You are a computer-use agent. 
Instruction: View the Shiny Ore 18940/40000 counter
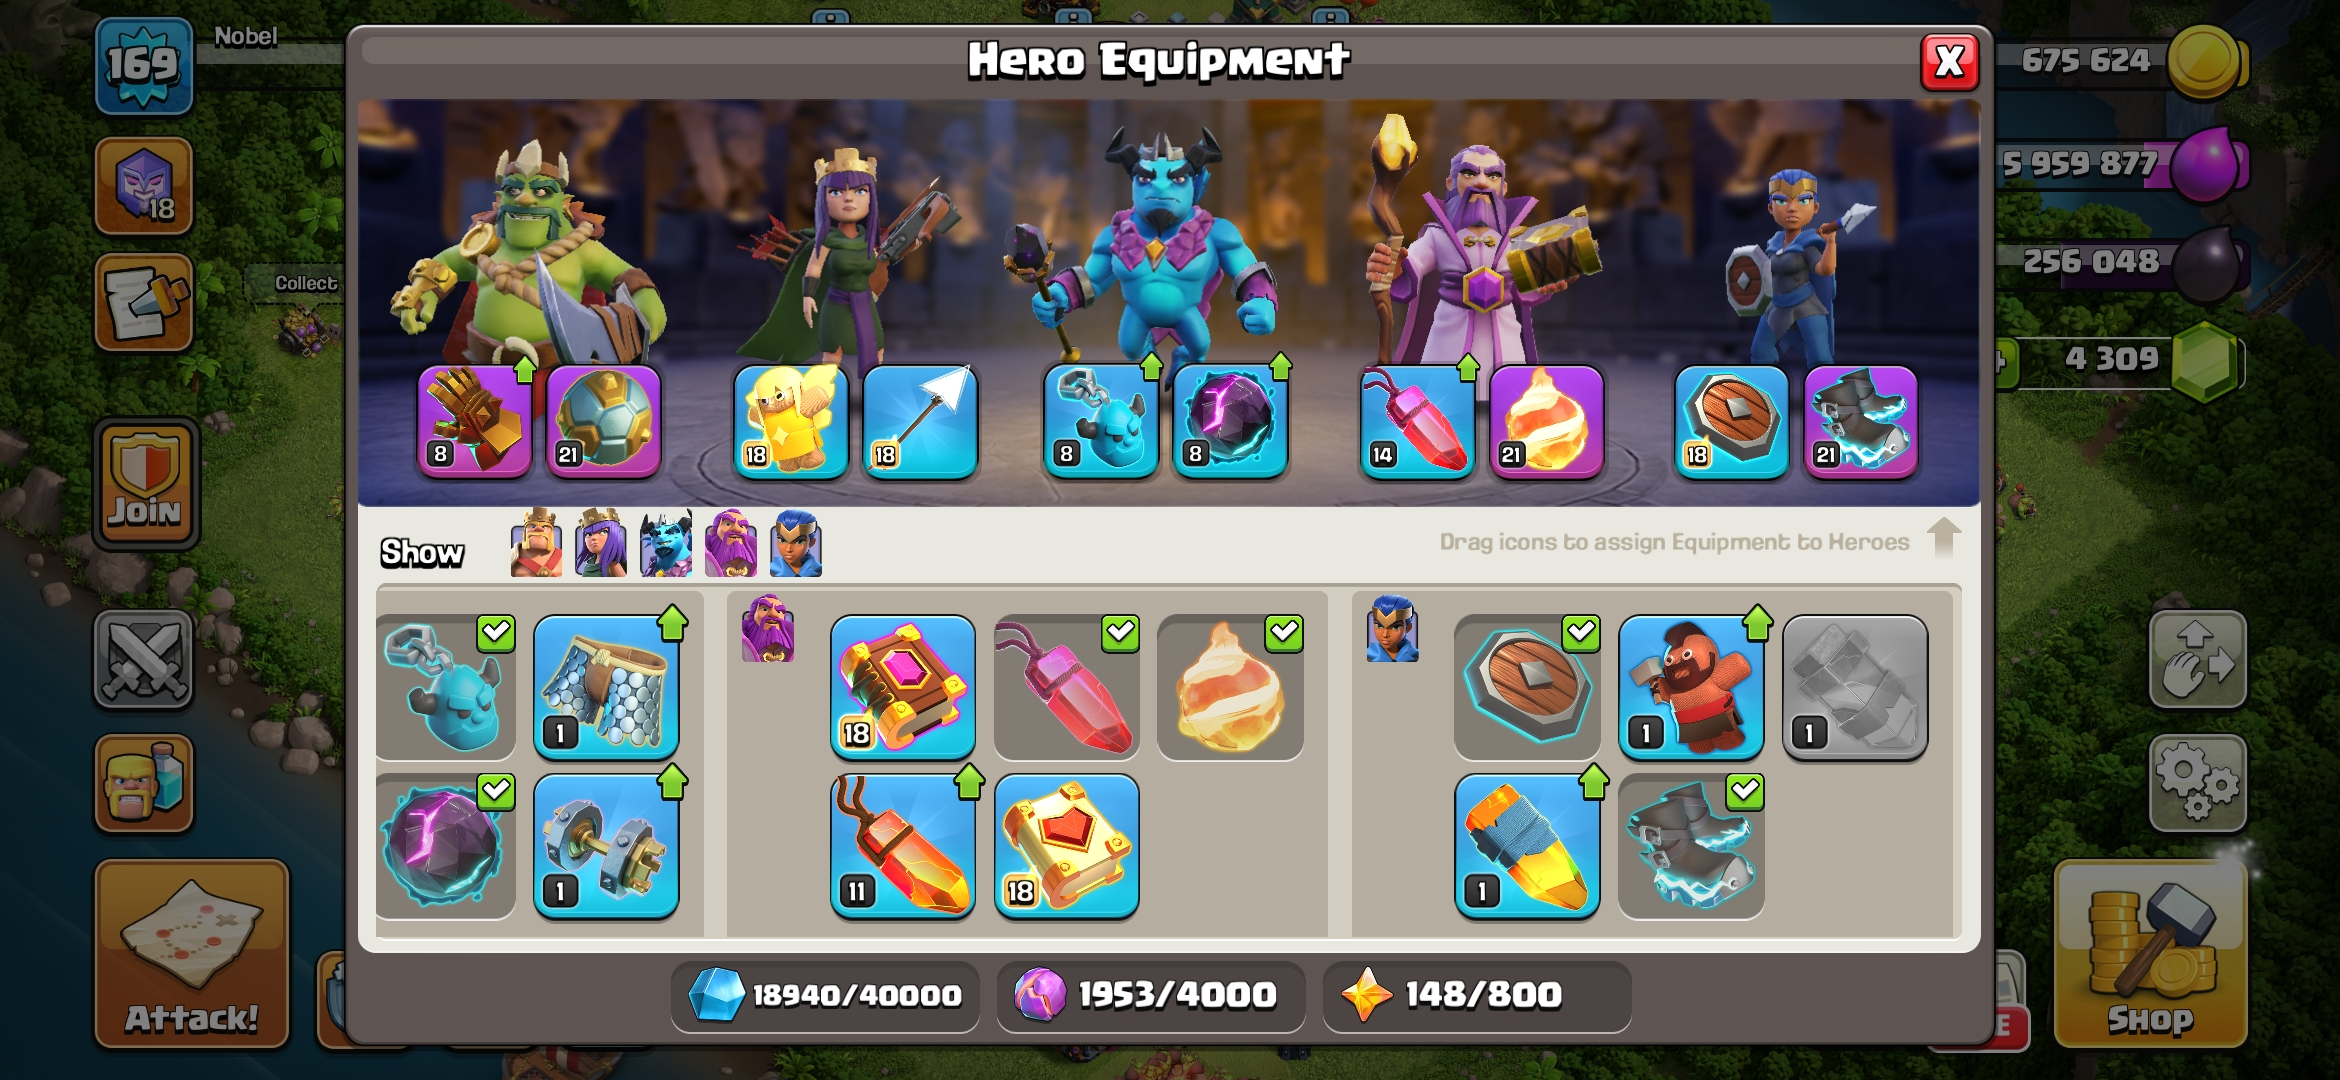pyautogui.click(x=825, y=995)
